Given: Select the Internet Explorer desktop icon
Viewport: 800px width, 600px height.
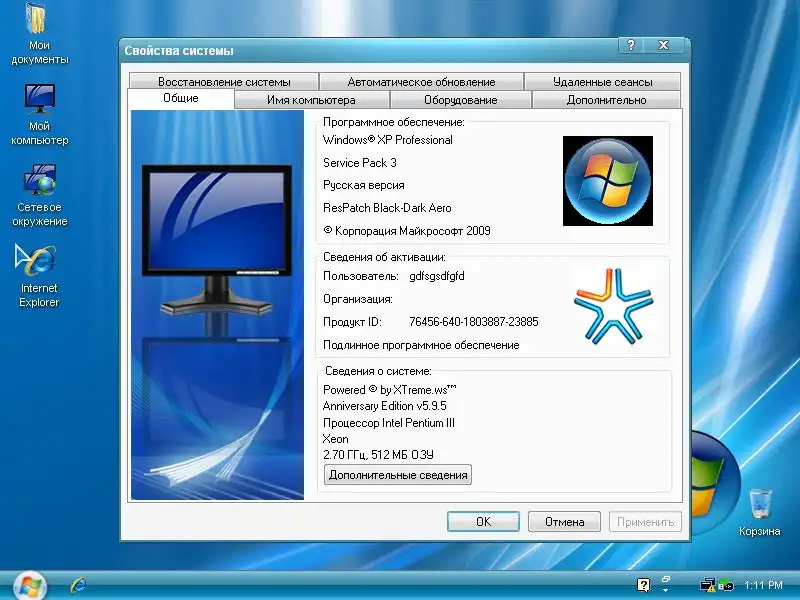Looking at the screenshot, I should pos(39,277).
